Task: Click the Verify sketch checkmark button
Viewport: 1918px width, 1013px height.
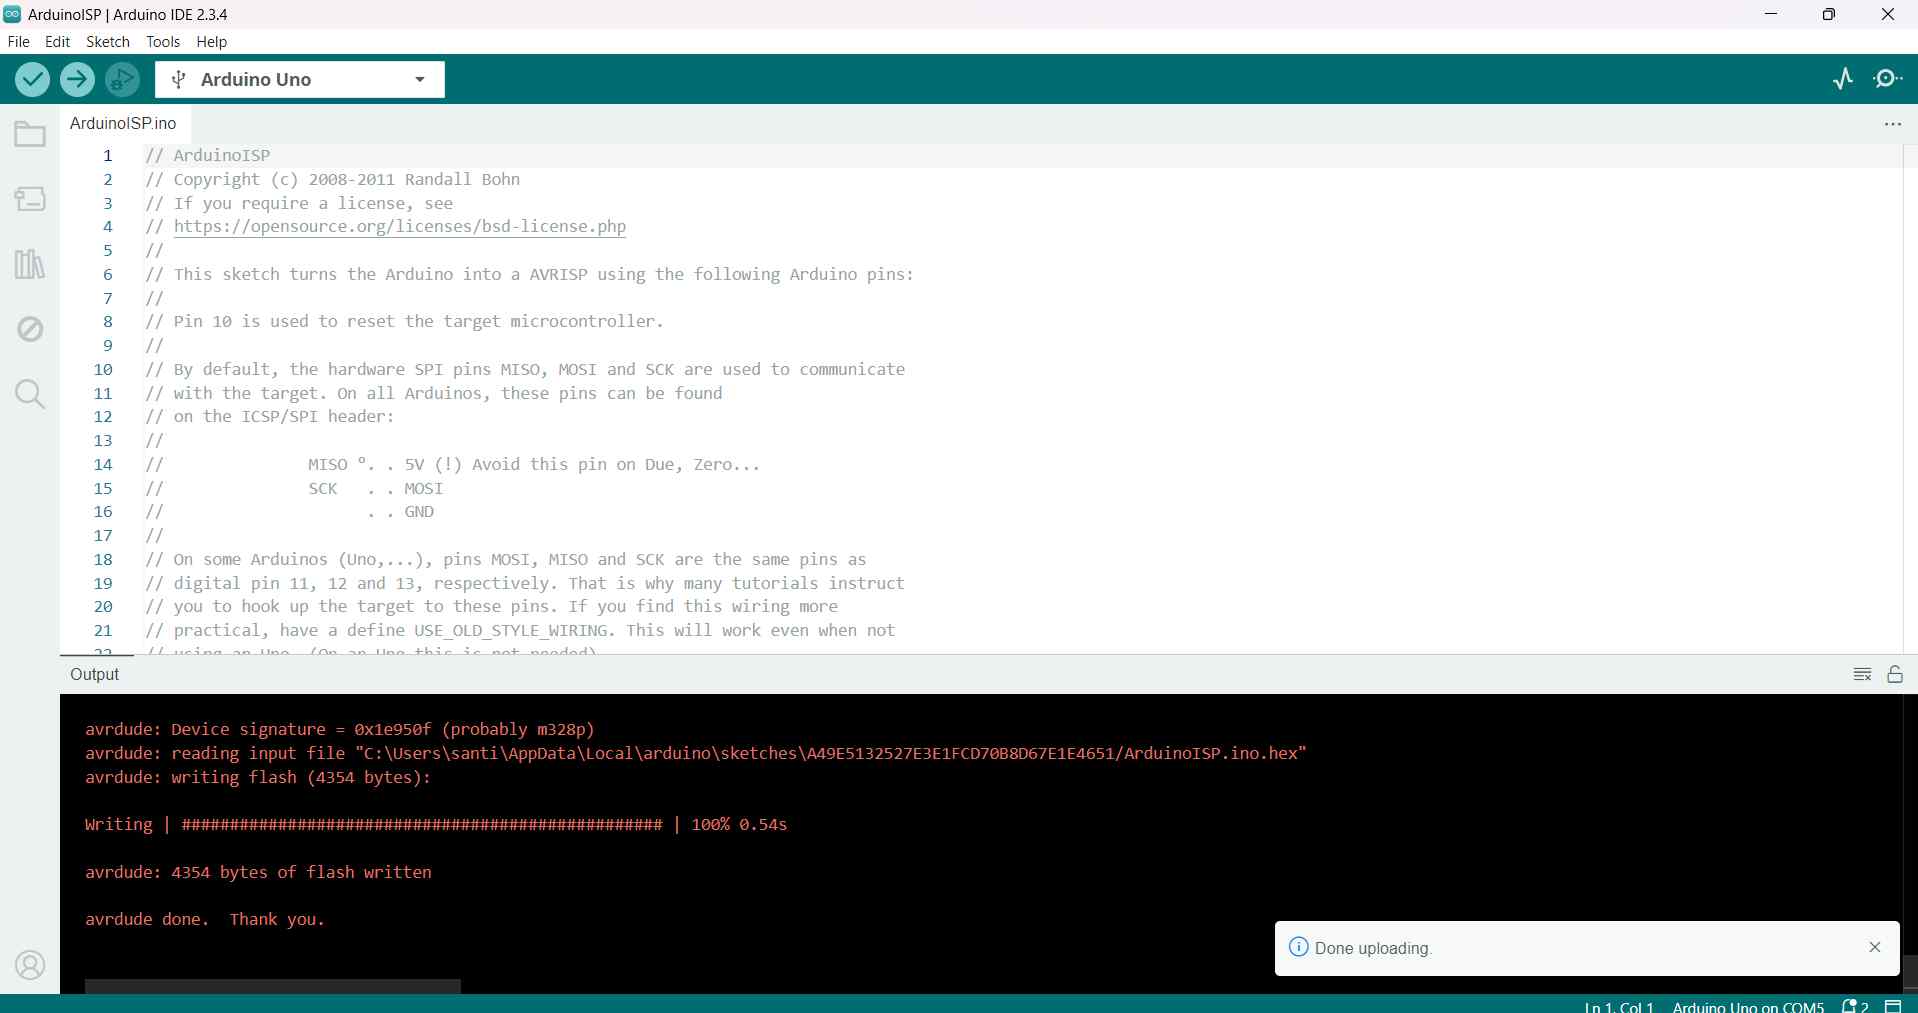Action: 32,80
